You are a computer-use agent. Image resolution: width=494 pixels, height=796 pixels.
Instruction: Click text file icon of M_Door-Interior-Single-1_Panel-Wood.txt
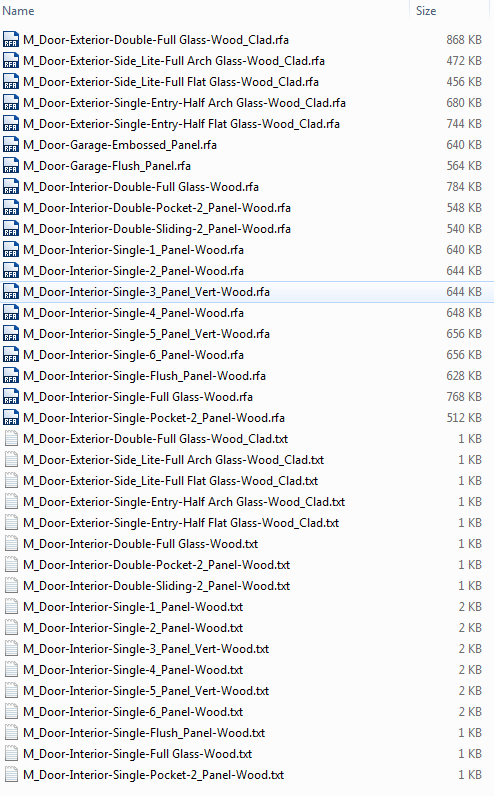11,607
